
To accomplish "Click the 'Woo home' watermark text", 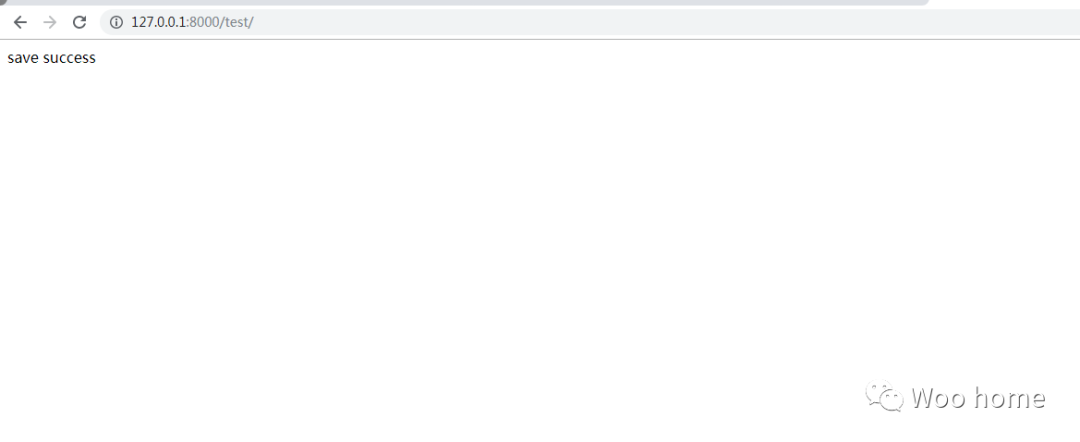I will (978, 398).
